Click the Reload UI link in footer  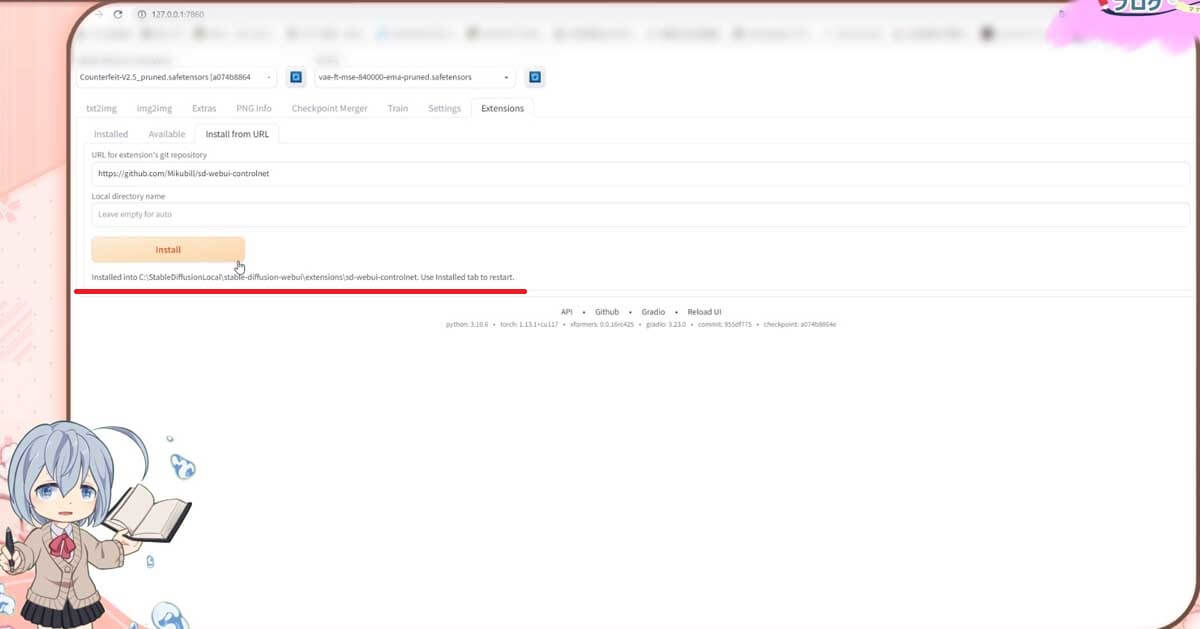point(704,311)
